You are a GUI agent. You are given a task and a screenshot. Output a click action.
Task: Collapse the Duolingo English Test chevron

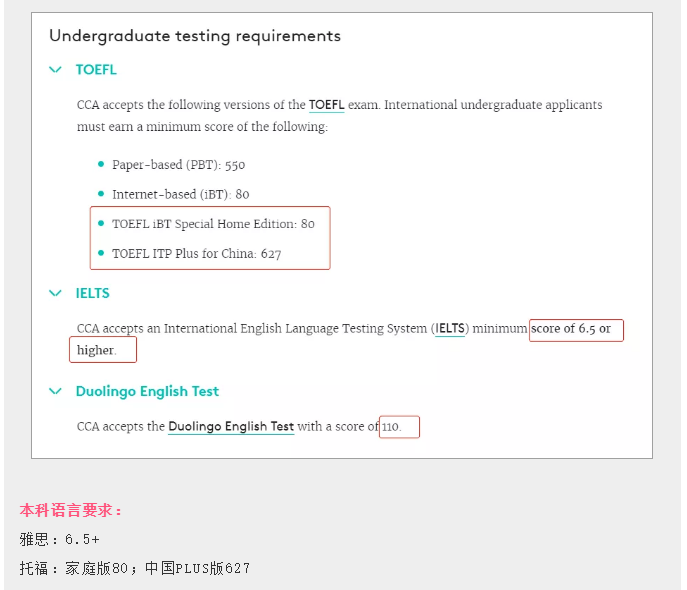pos(55,391)
